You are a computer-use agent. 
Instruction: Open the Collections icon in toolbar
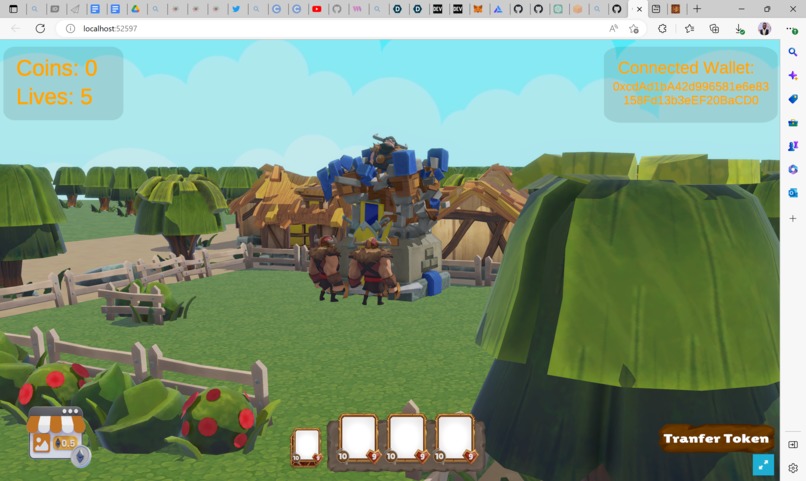pyautogui.click(x=714, y=29)
